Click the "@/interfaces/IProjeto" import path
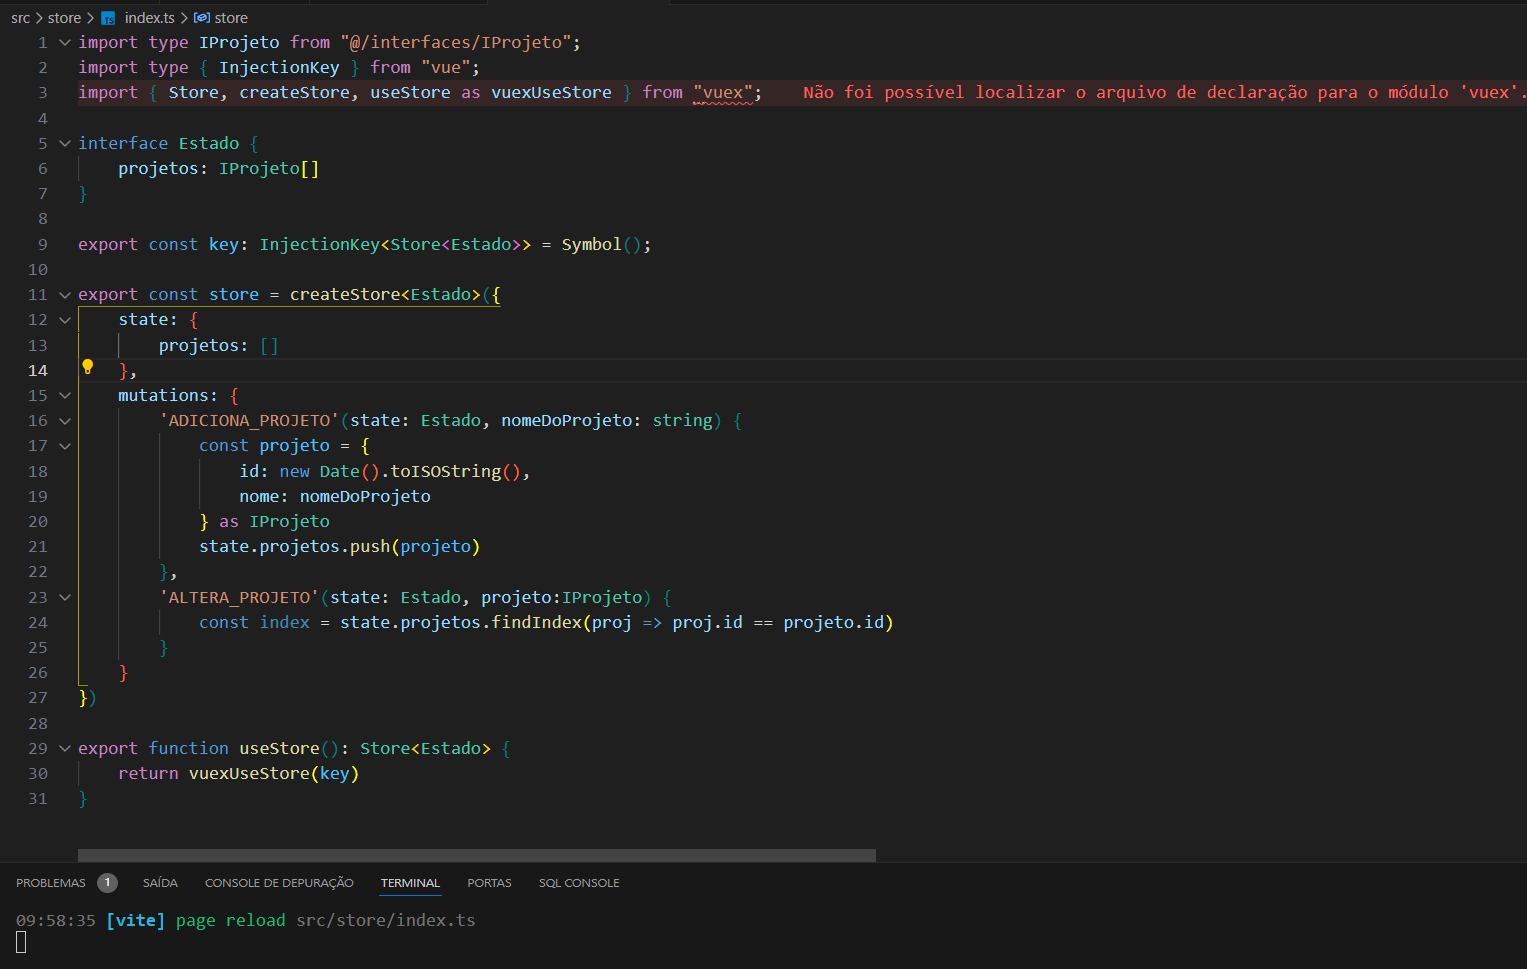1527x969 pixels. 456,42
